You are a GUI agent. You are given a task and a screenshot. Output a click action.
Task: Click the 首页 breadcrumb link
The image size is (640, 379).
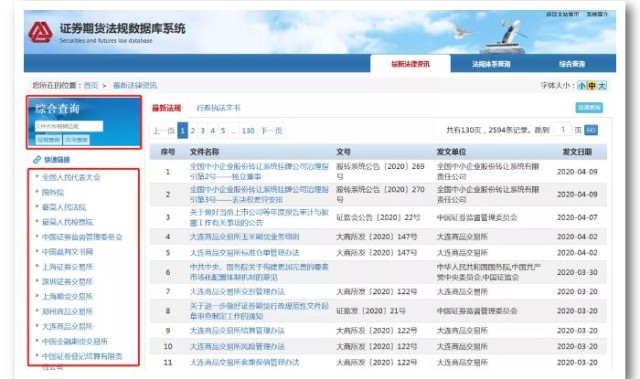(x=91, y=86)
